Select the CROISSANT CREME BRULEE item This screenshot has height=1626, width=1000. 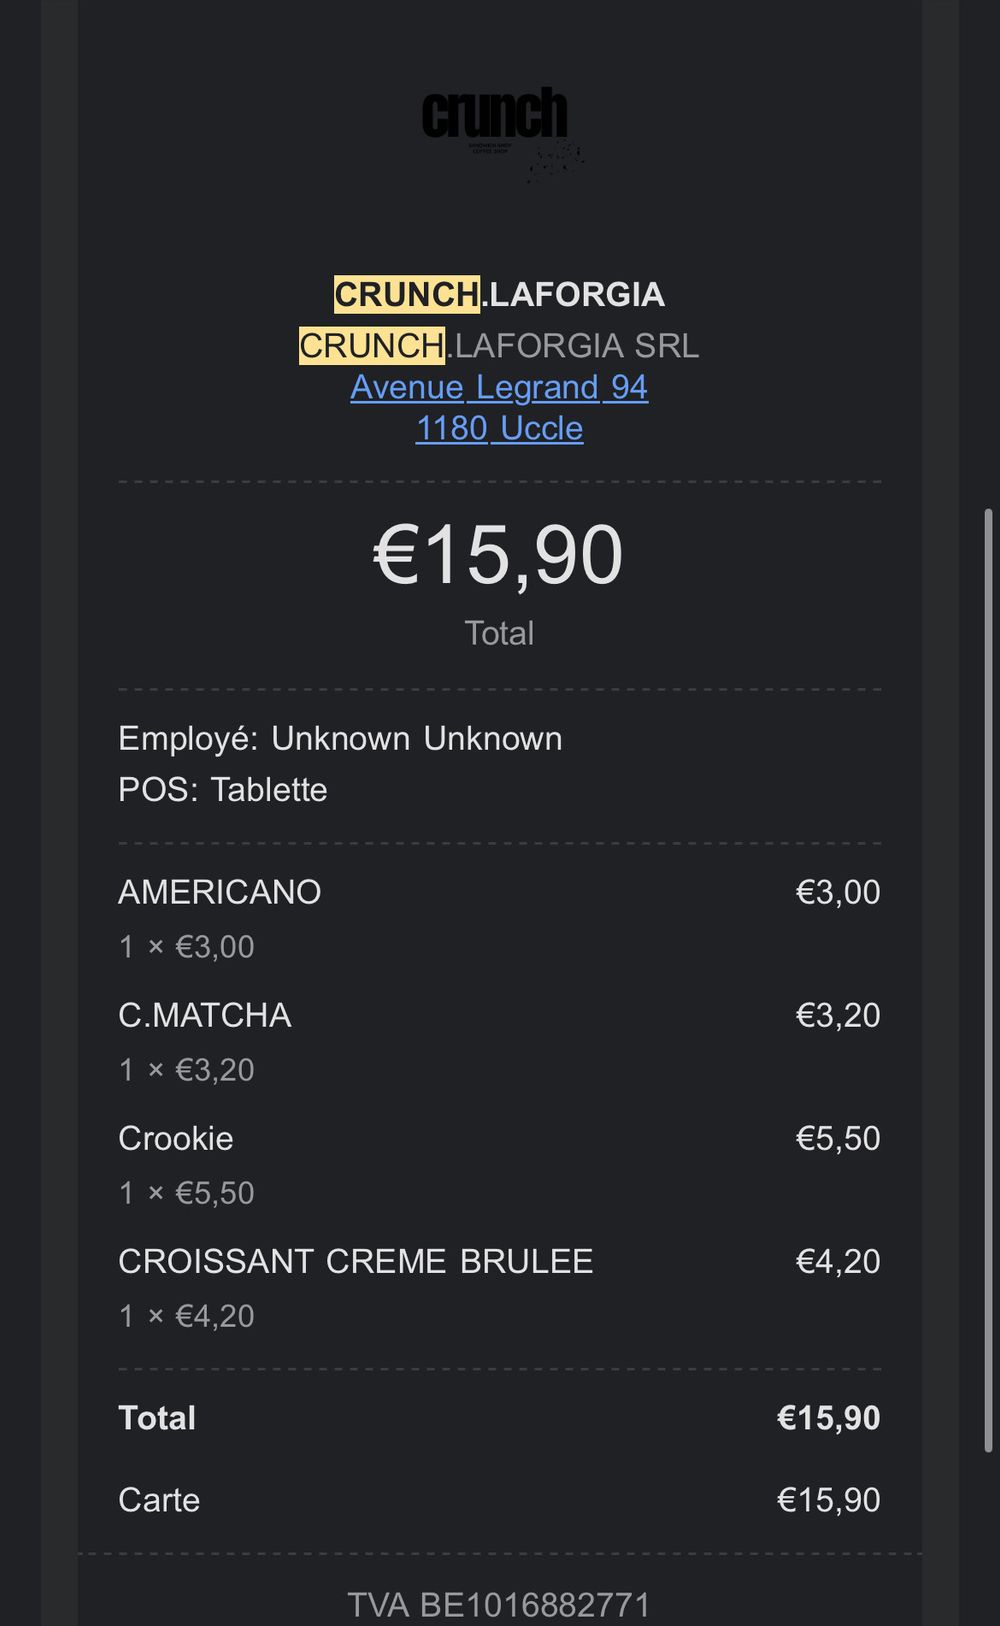(355, 1261)
